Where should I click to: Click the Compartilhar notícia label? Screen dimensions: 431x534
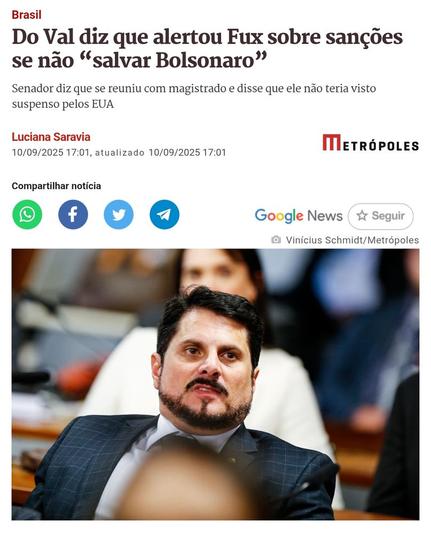click(56, 186)
